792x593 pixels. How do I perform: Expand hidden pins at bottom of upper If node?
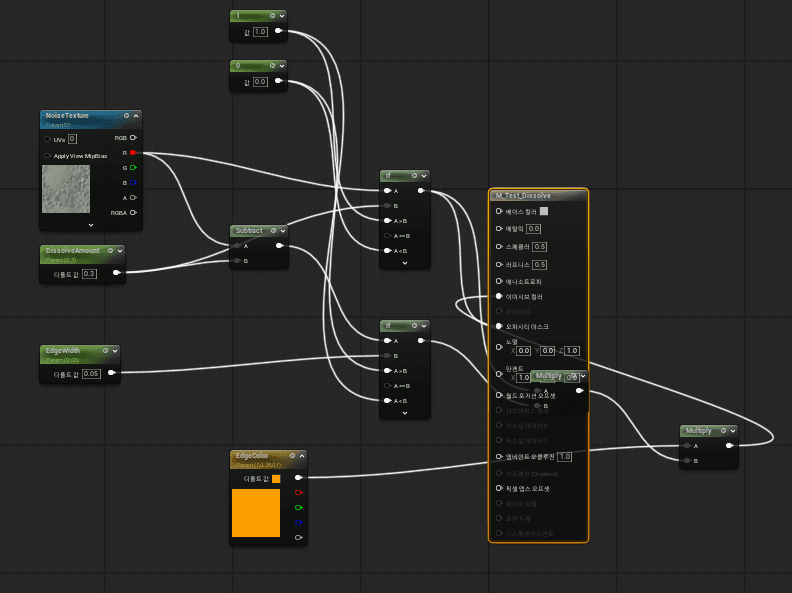[x=405, y=263]
